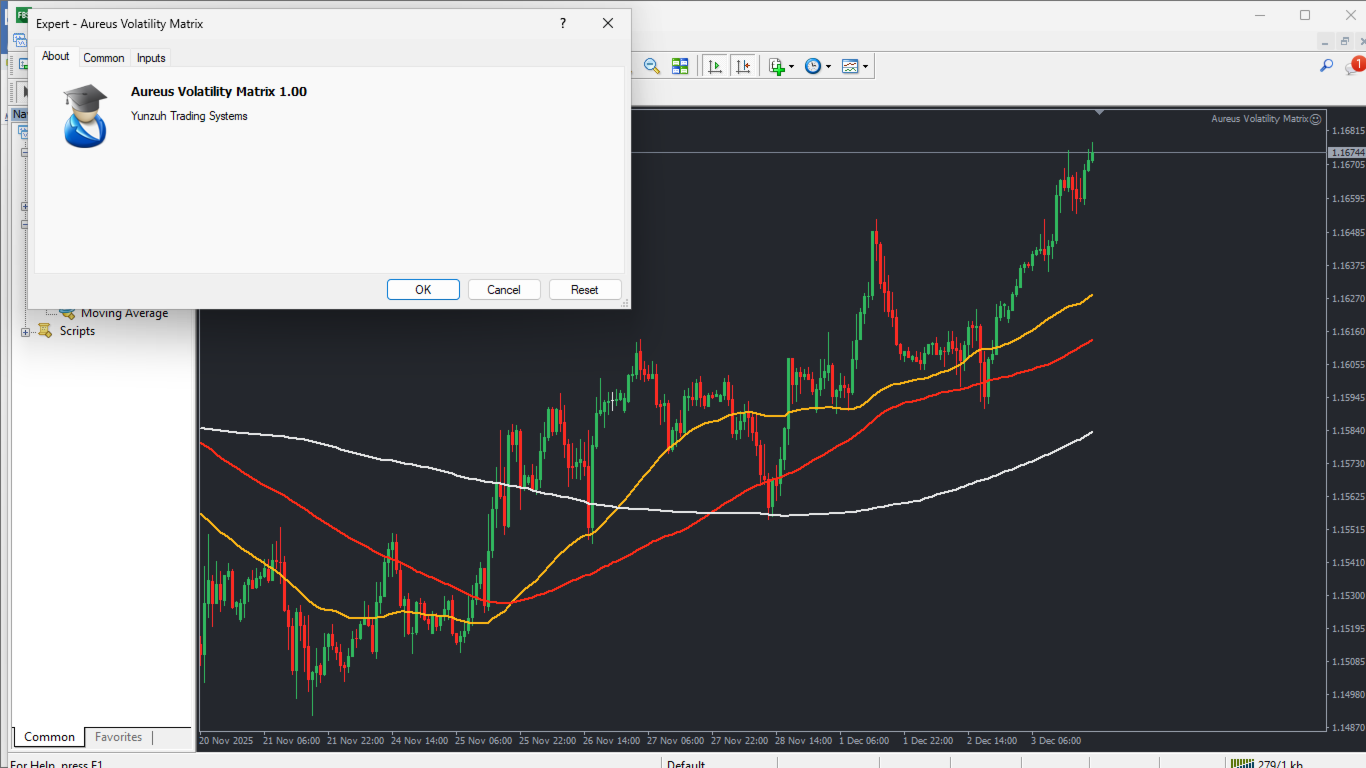Click the 1.14870 price scale label
1366x768 pixels.
(x=1349, y=727)
